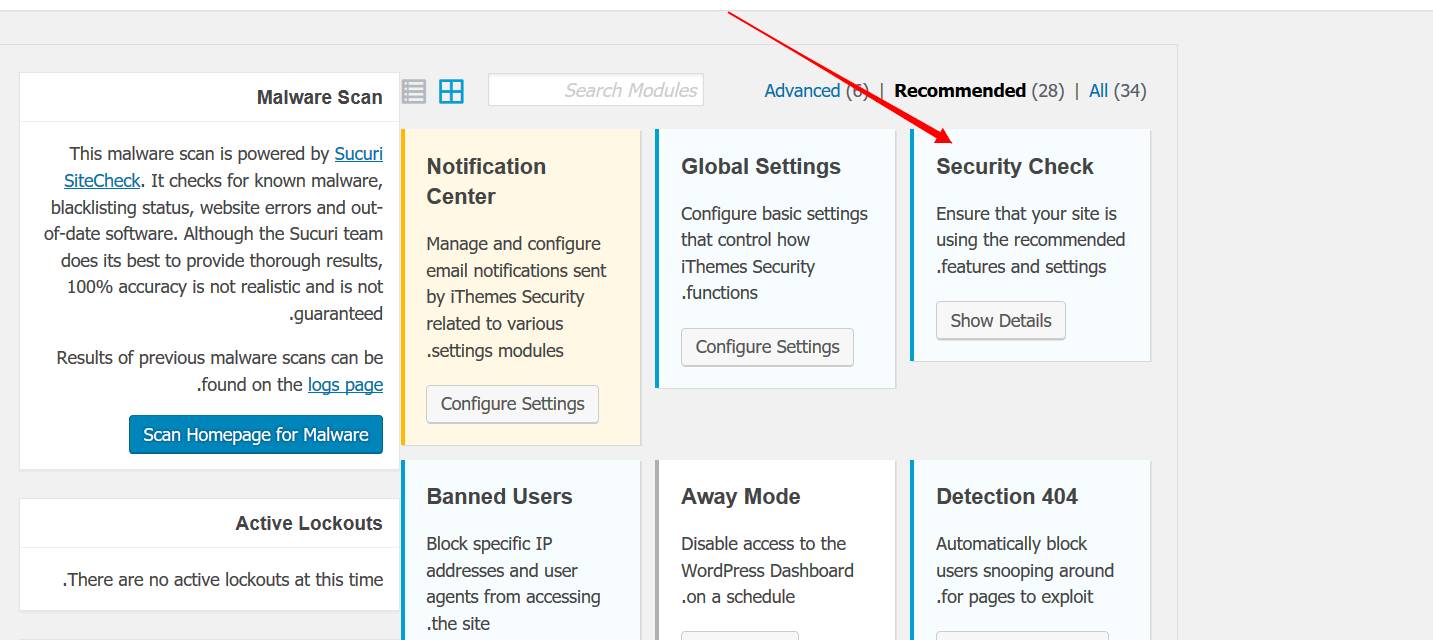Click the Active Lockouts panel header

pos(210,523)
